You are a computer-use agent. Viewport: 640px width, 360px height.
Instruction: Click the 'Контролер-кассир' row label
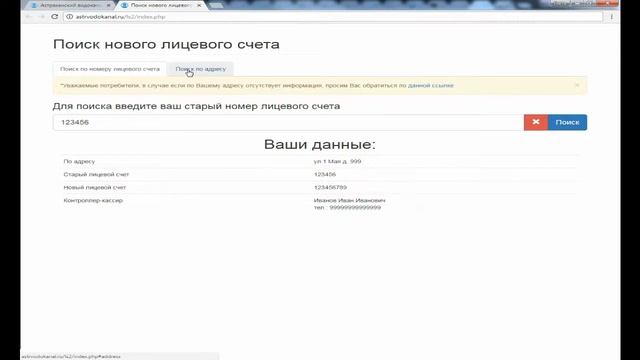point(93,200)
